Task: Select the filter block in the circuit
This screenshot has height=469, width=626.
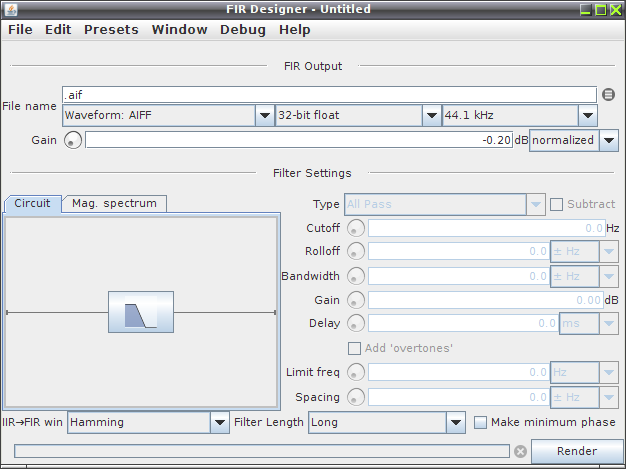Action: pos(141,312)
